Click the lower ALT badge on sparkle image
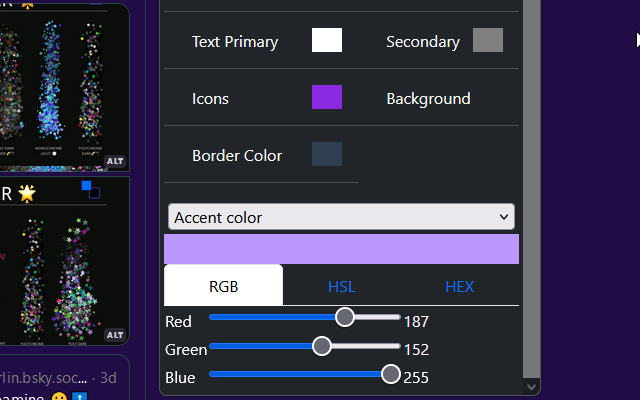640x400 pixels. click(115, 335)
